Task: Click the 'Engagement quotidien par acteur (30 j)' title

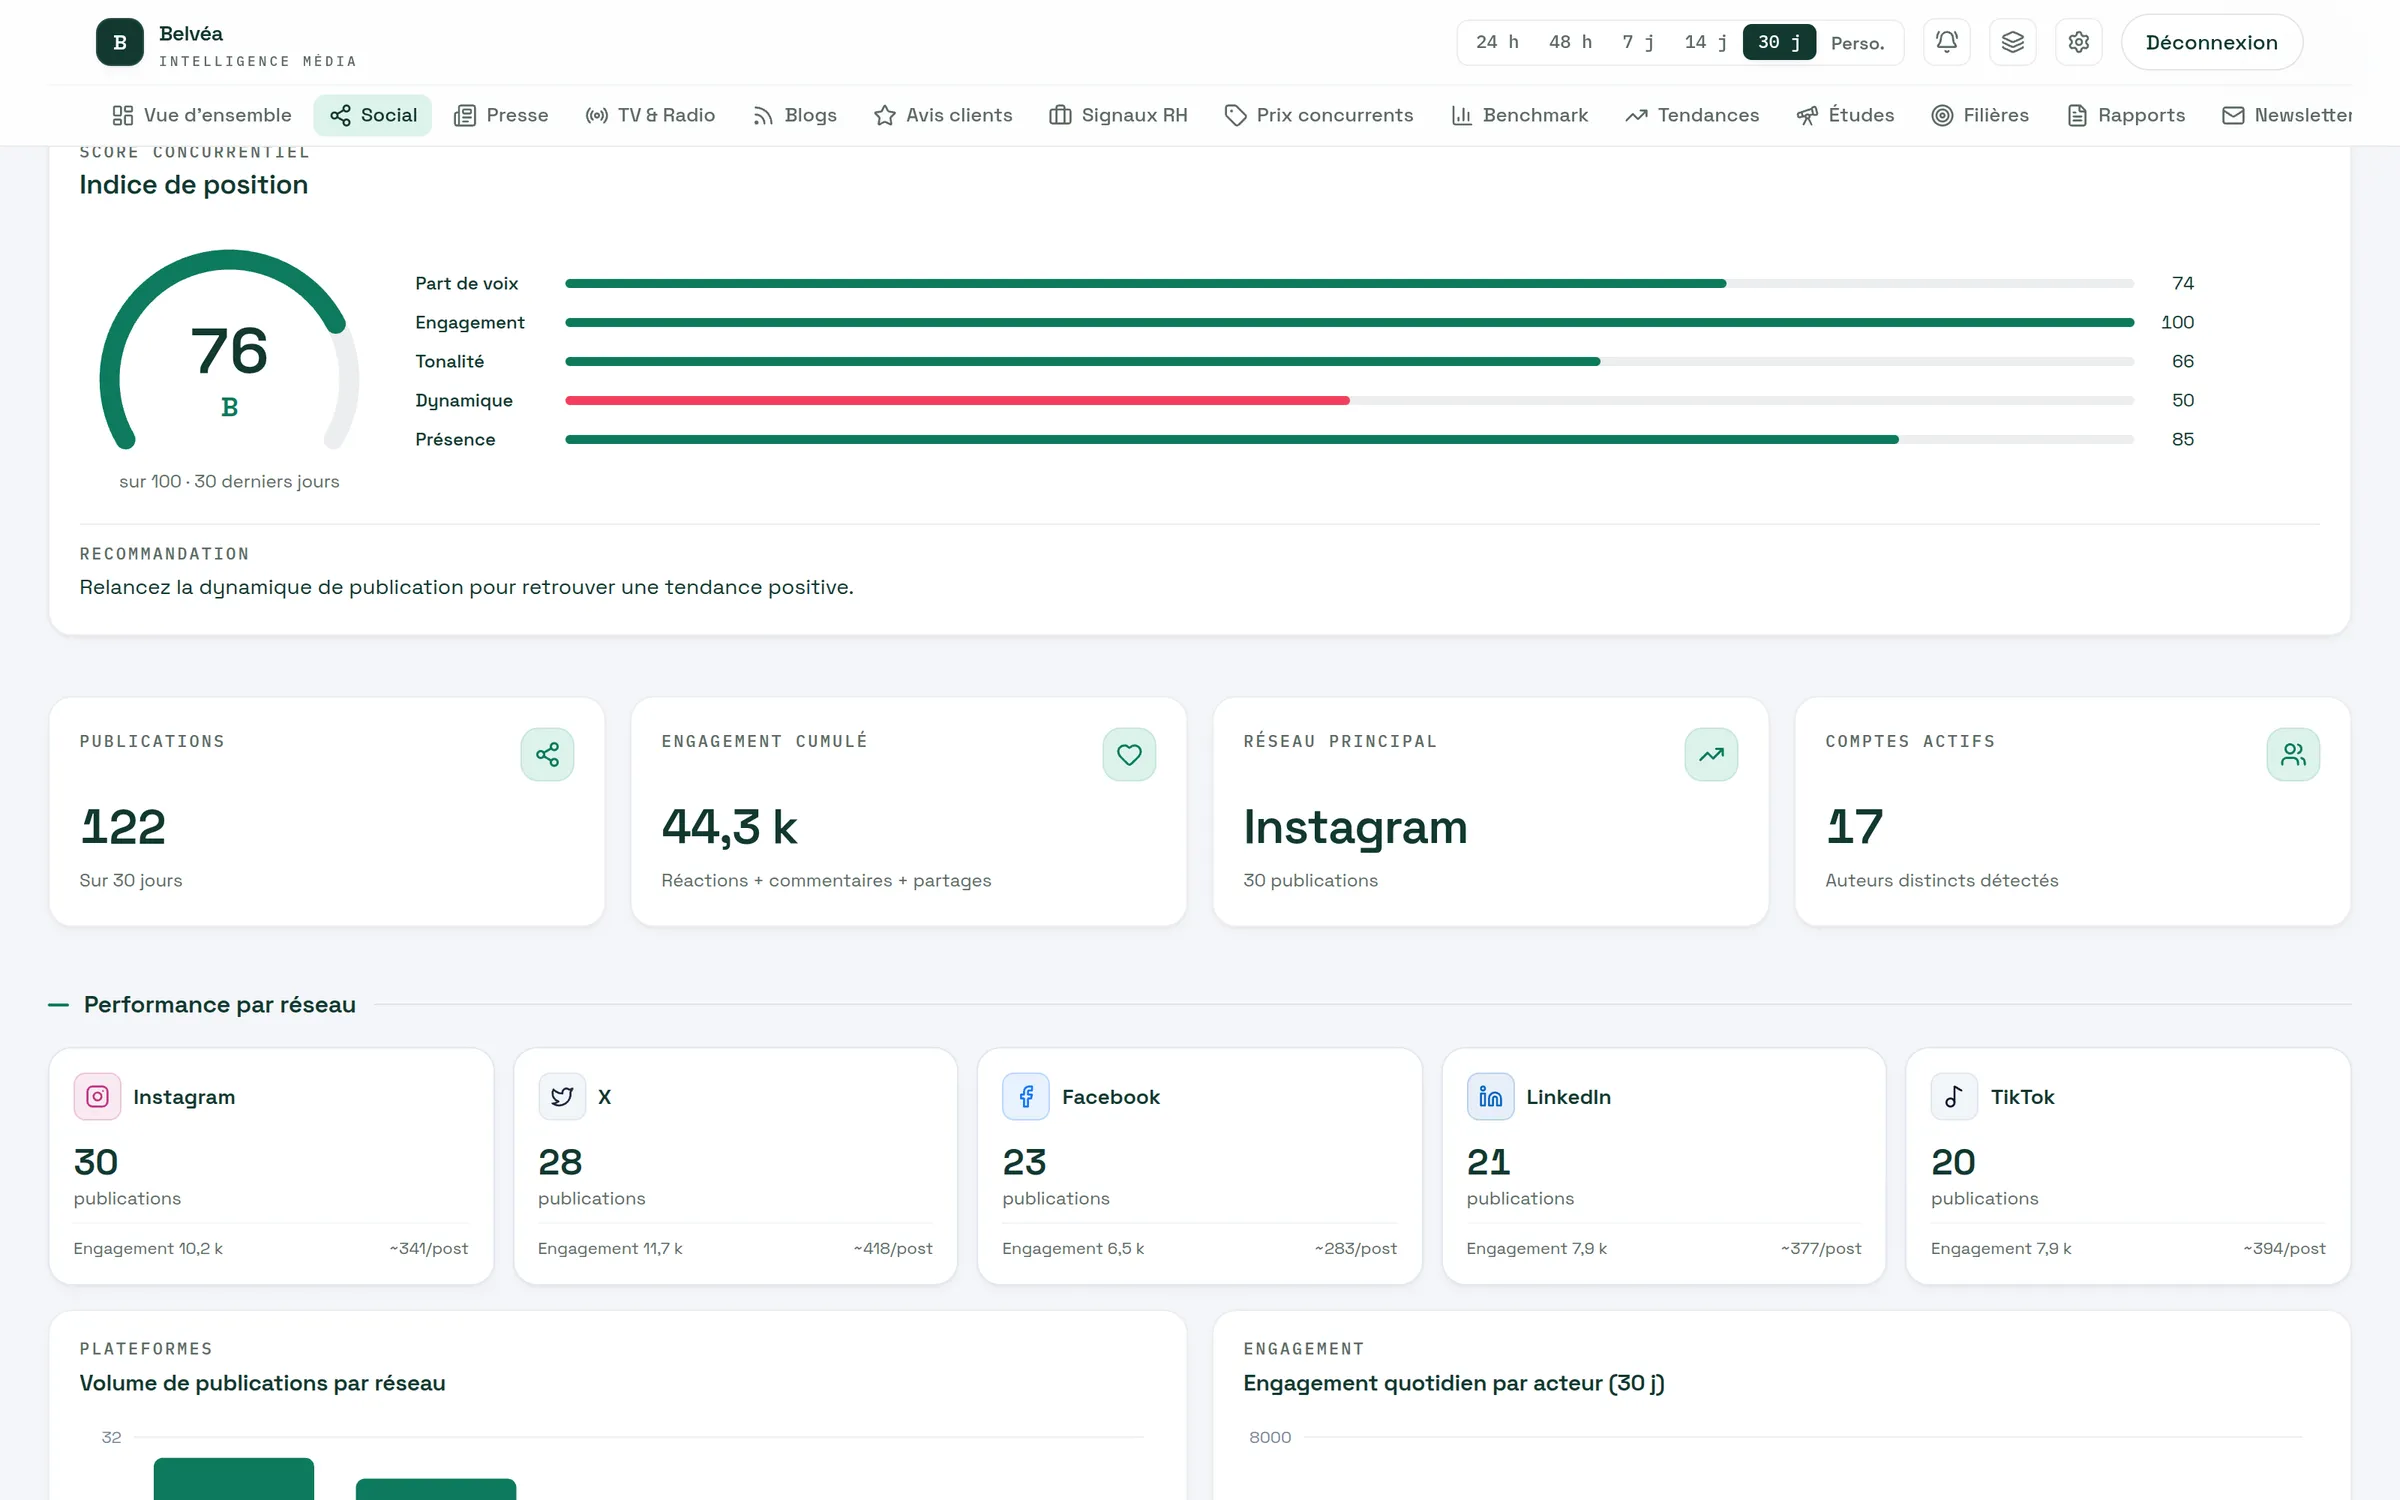Action: point(1454,1383)
